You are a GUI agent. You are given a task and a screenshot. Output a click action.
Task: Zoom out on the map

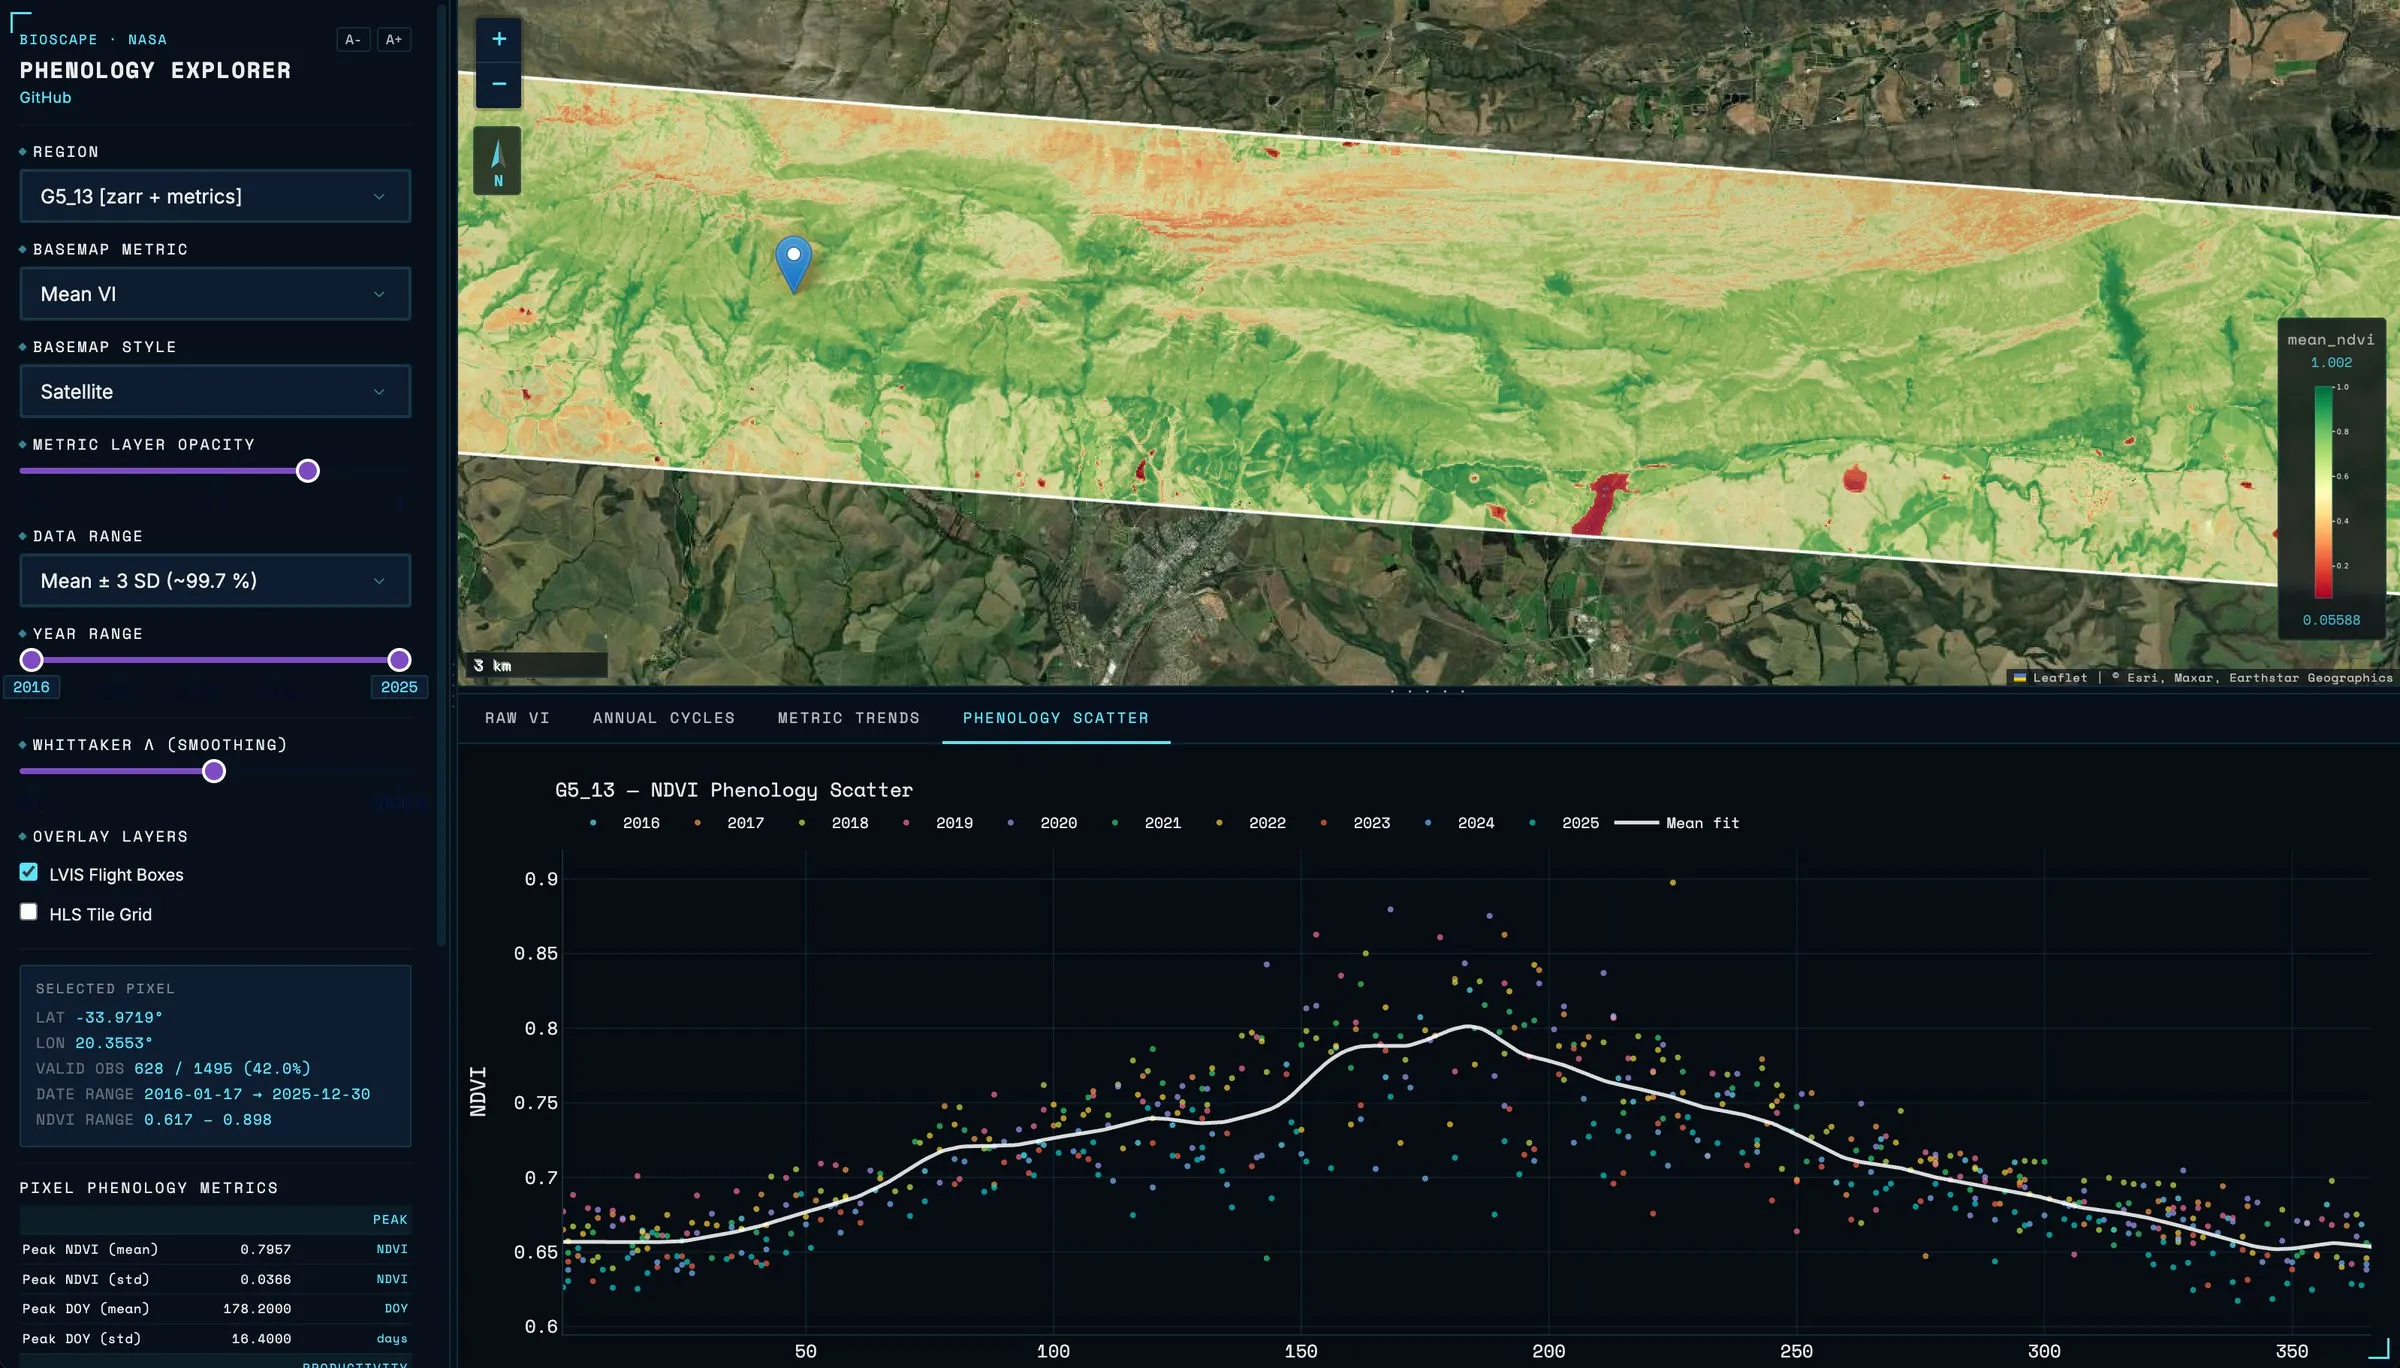pyautogui.click(x=499, y=84)
